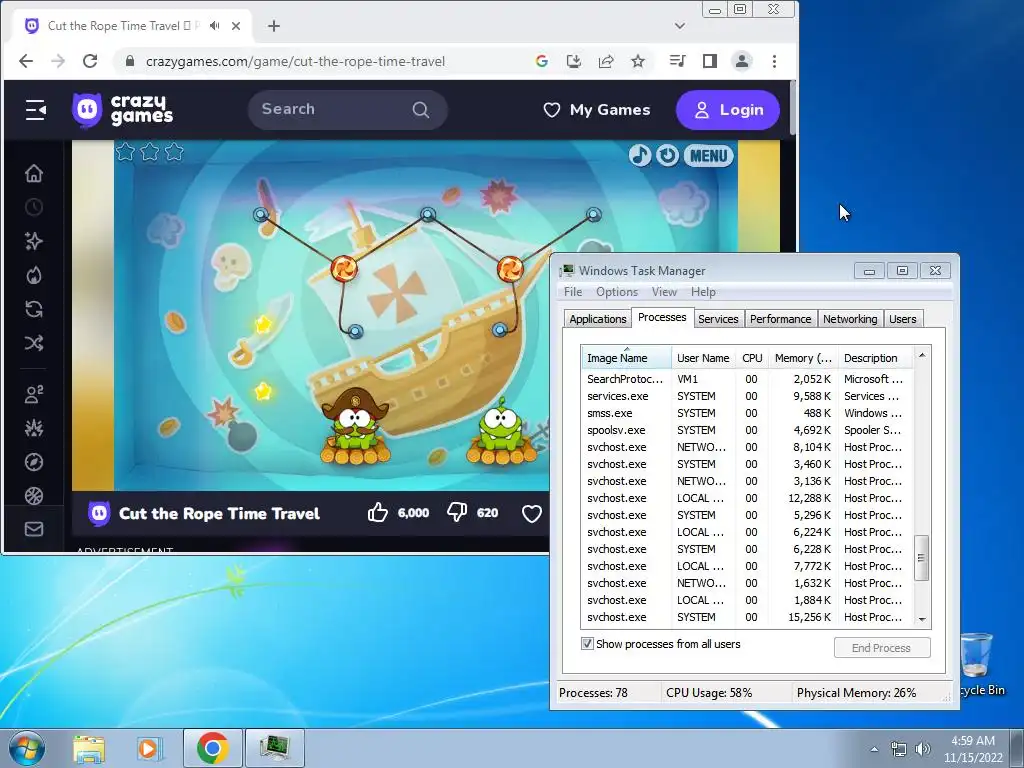
Task: Show hidden tray icons arrow
Action: [x=874, y=749]
